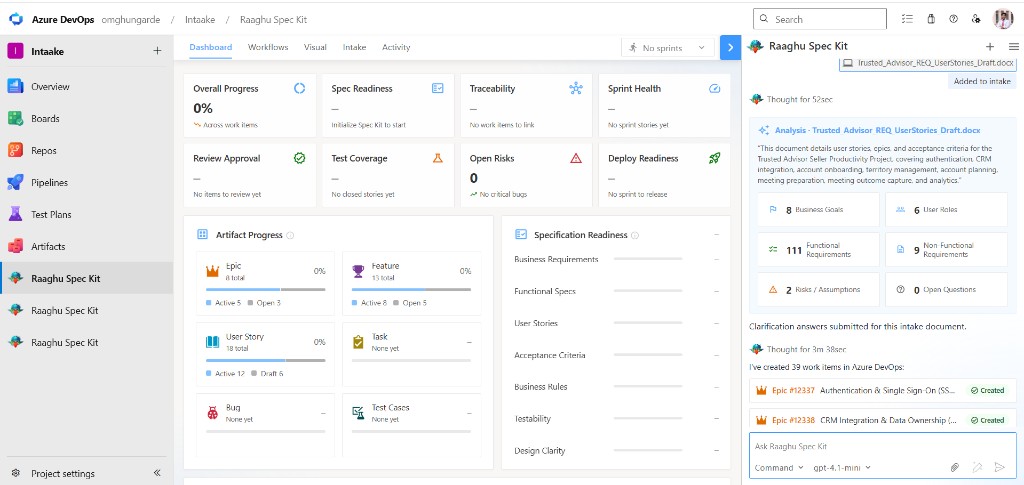Click the Spec Readiness checklist icon
This screenshot has width=1024, height=485.
(438, 88)
